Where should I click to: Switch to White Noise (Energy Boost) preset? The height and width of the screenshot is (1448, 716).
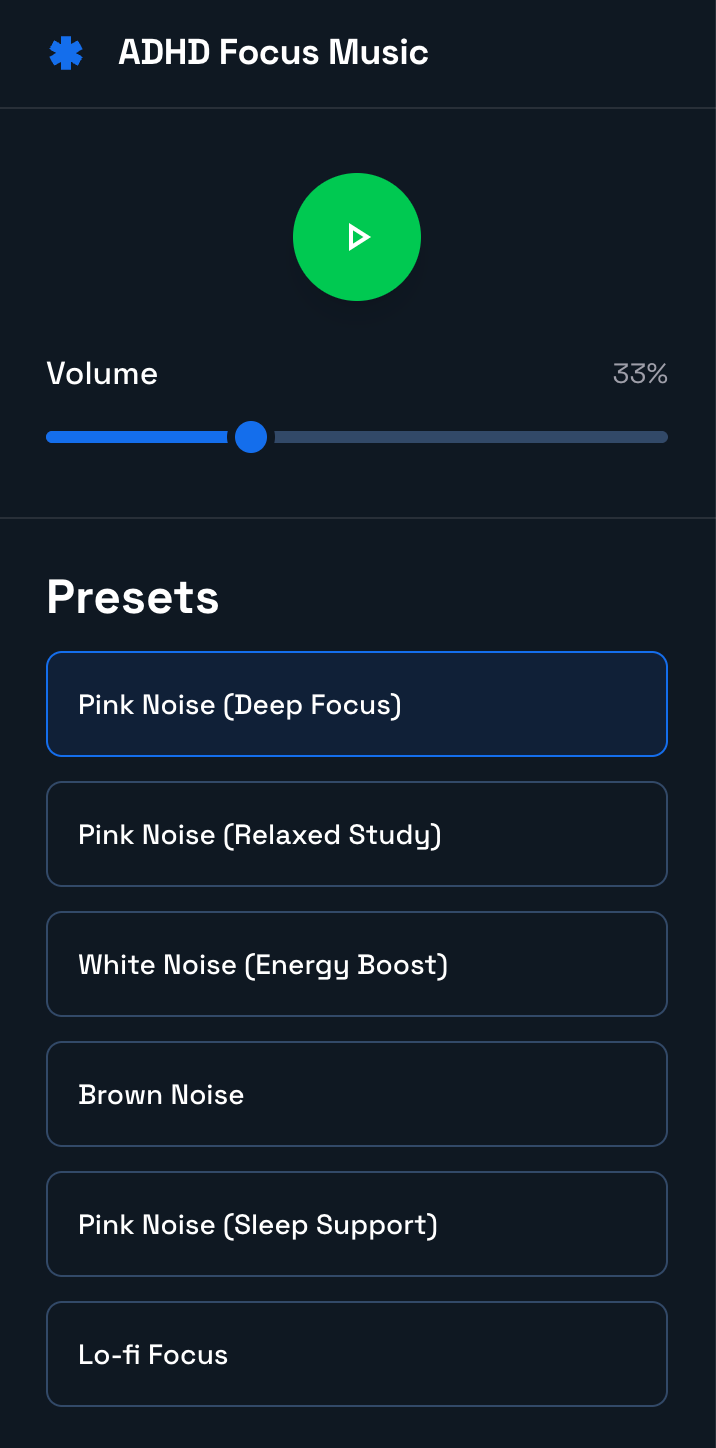(357, 964)
